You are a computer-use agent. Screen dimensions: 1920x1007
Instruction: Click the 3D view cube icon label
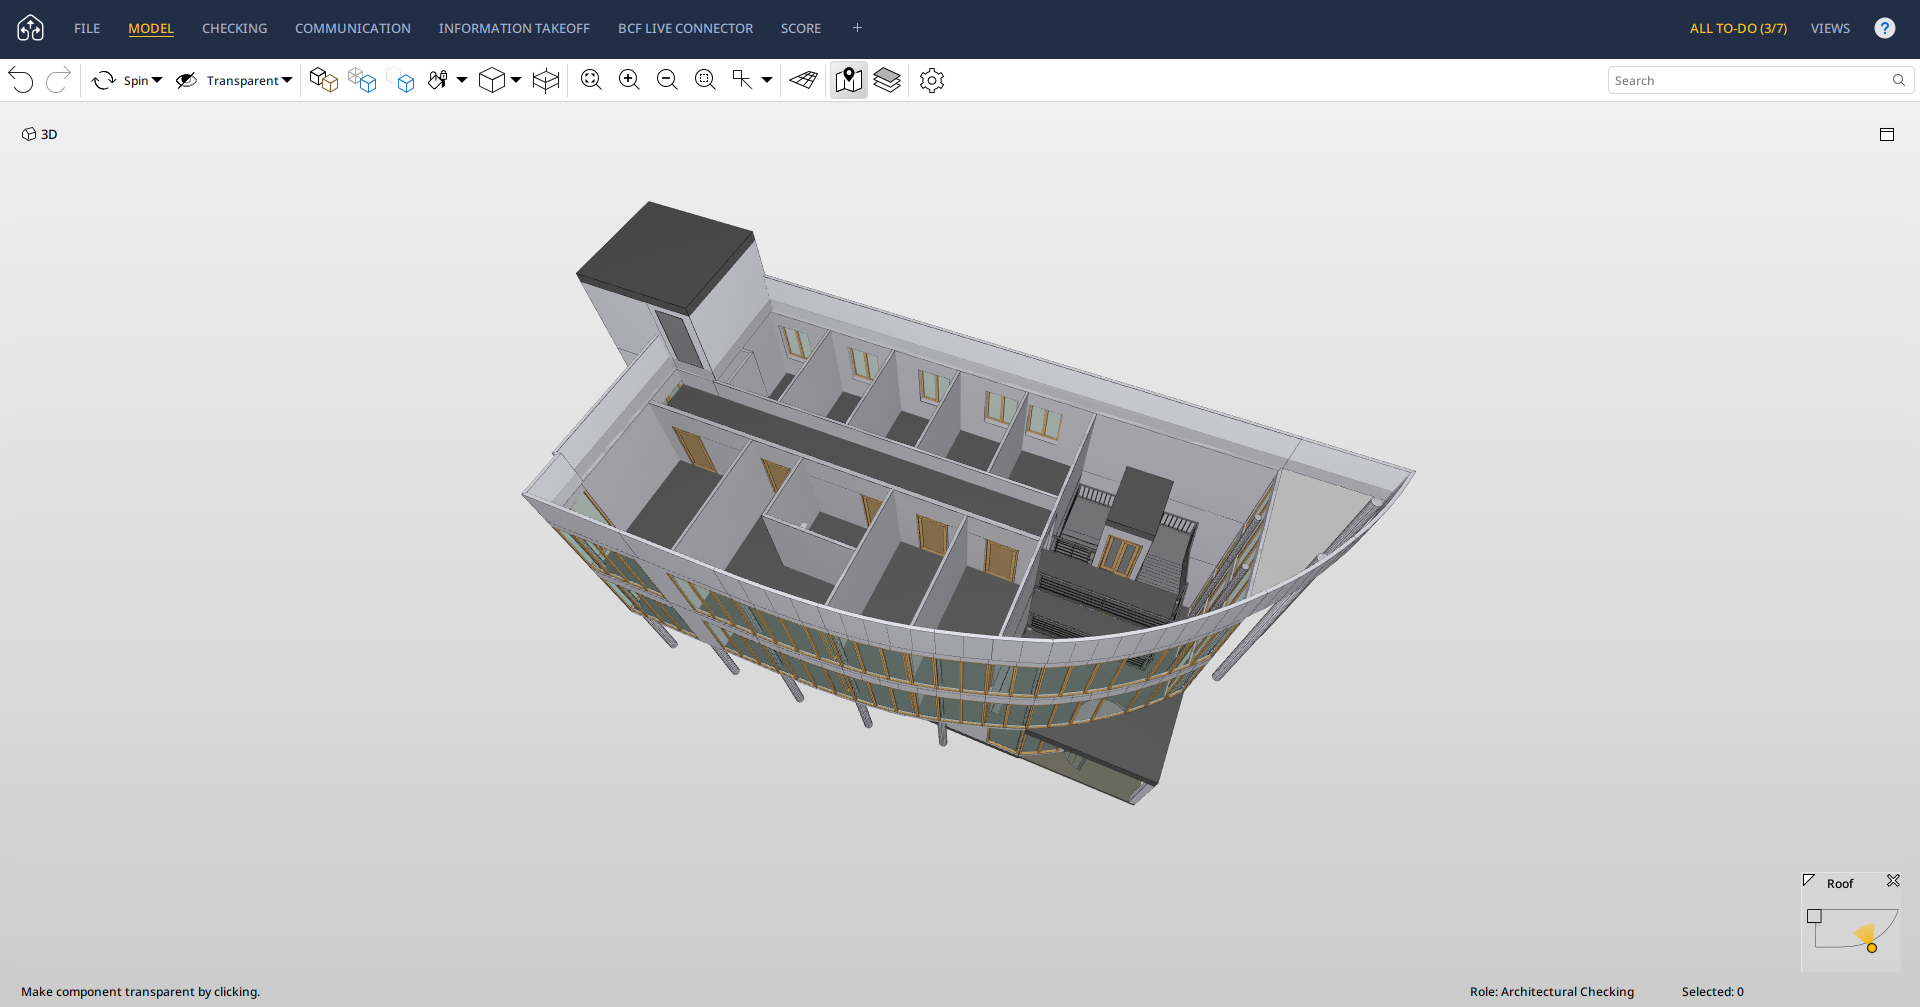[40, 134]
